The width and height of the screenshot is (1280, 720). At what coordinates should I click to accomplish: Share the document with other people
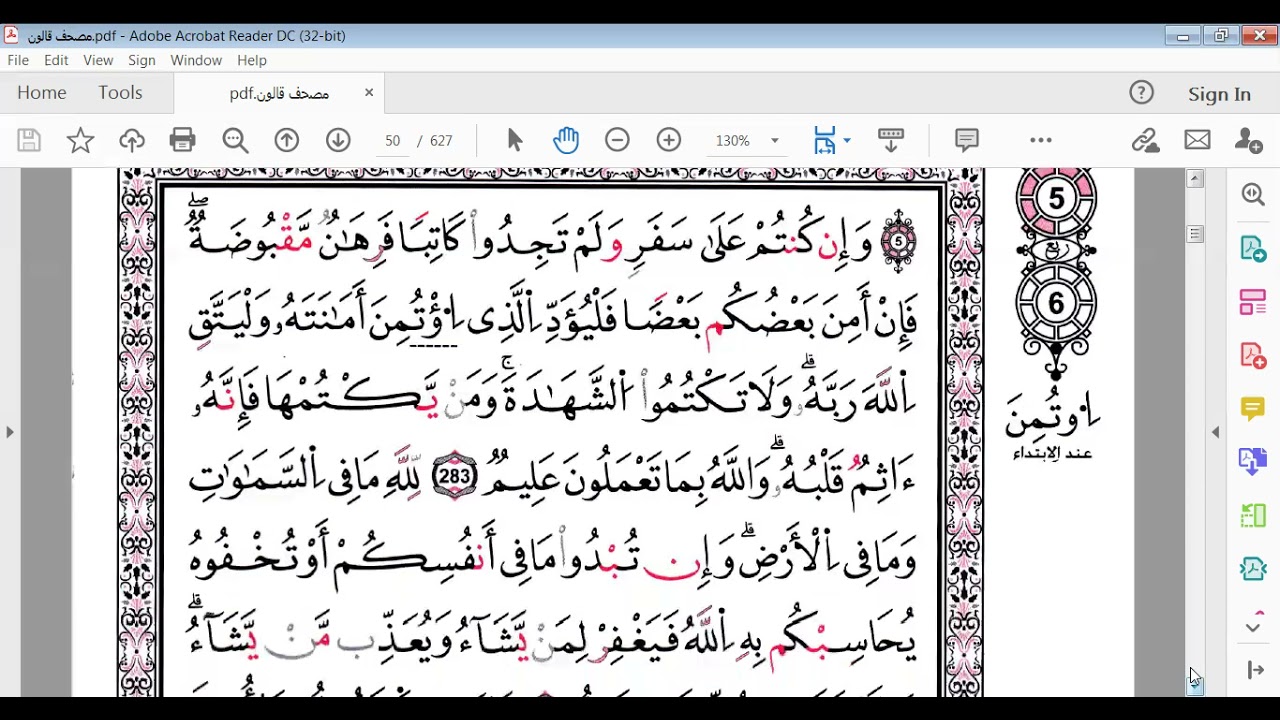pos(1248,140)
